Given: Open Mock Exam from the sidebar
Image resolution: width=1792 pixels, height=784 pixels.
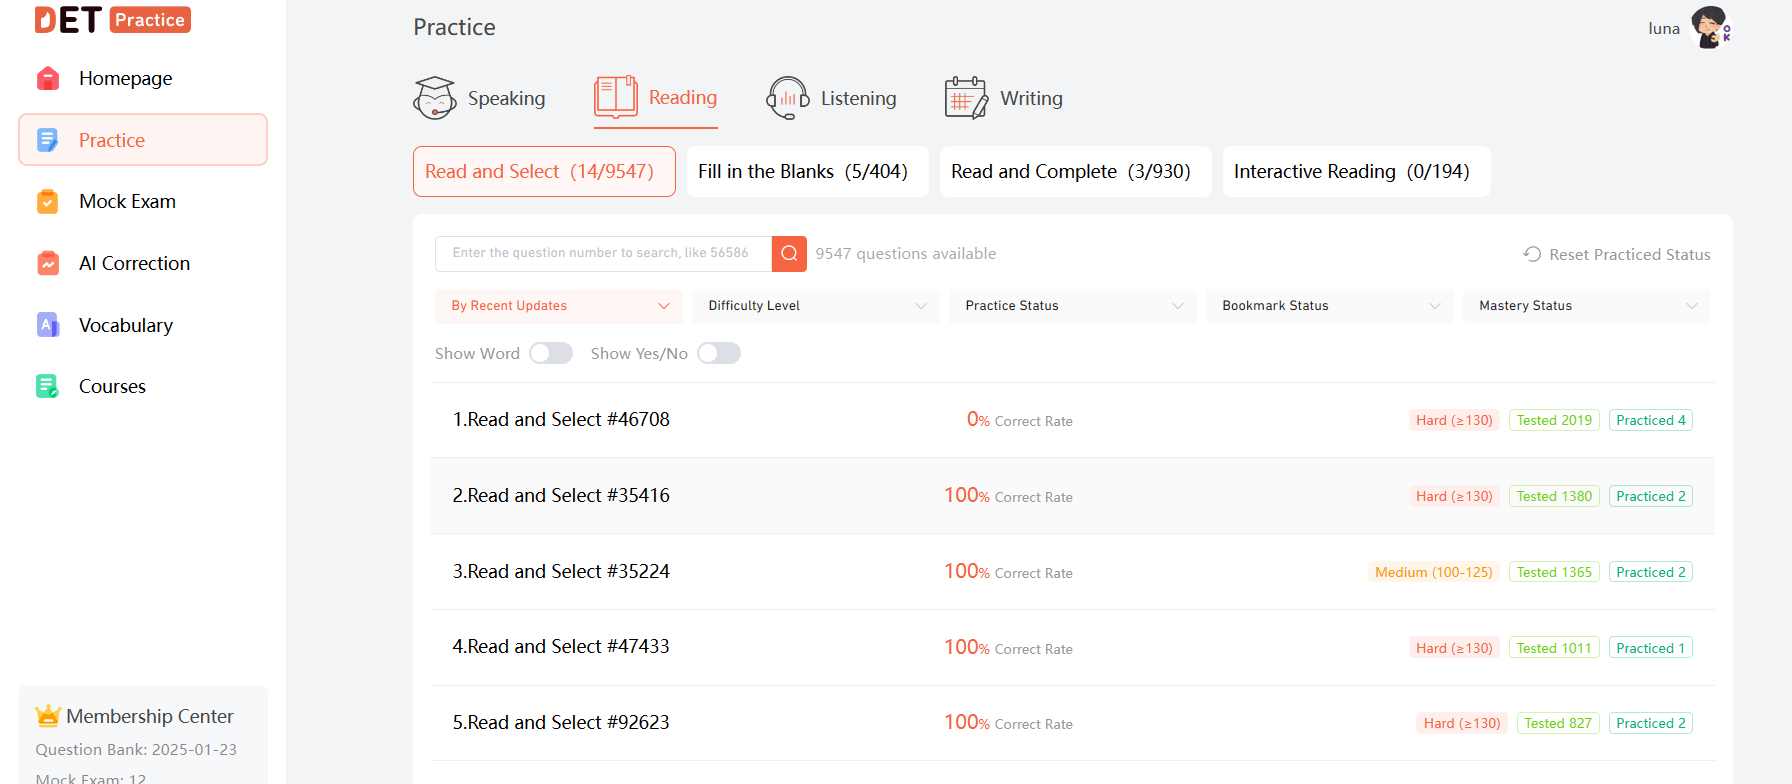Looking at the screenshot, I should 143,201.
